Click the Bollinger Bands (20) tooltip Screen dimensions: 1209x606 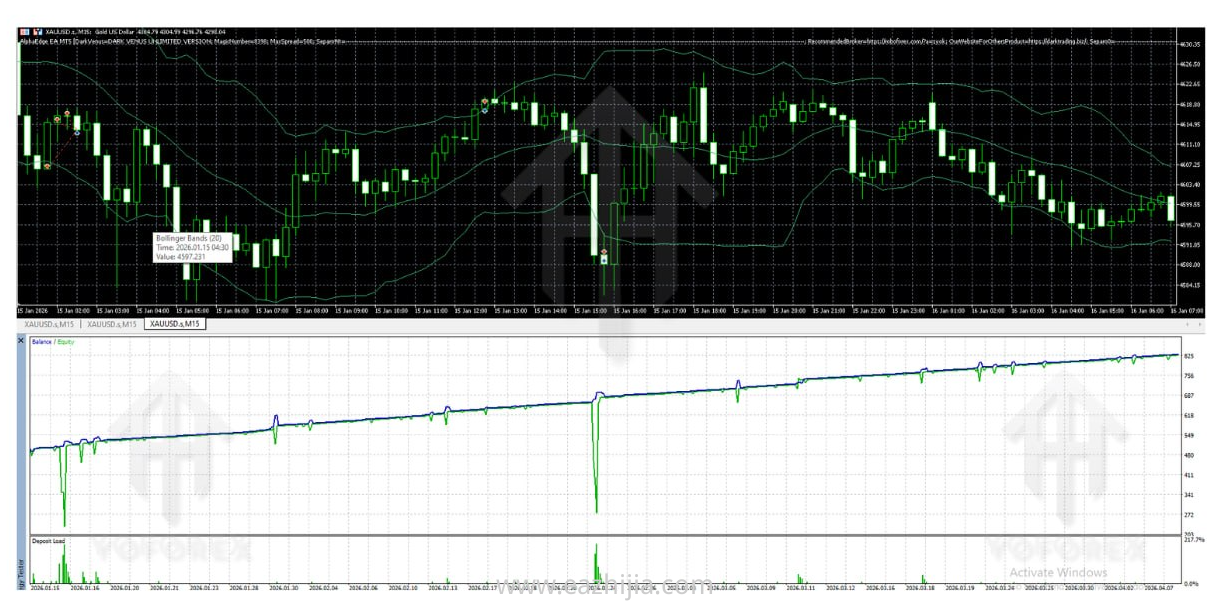coord(192,247)
